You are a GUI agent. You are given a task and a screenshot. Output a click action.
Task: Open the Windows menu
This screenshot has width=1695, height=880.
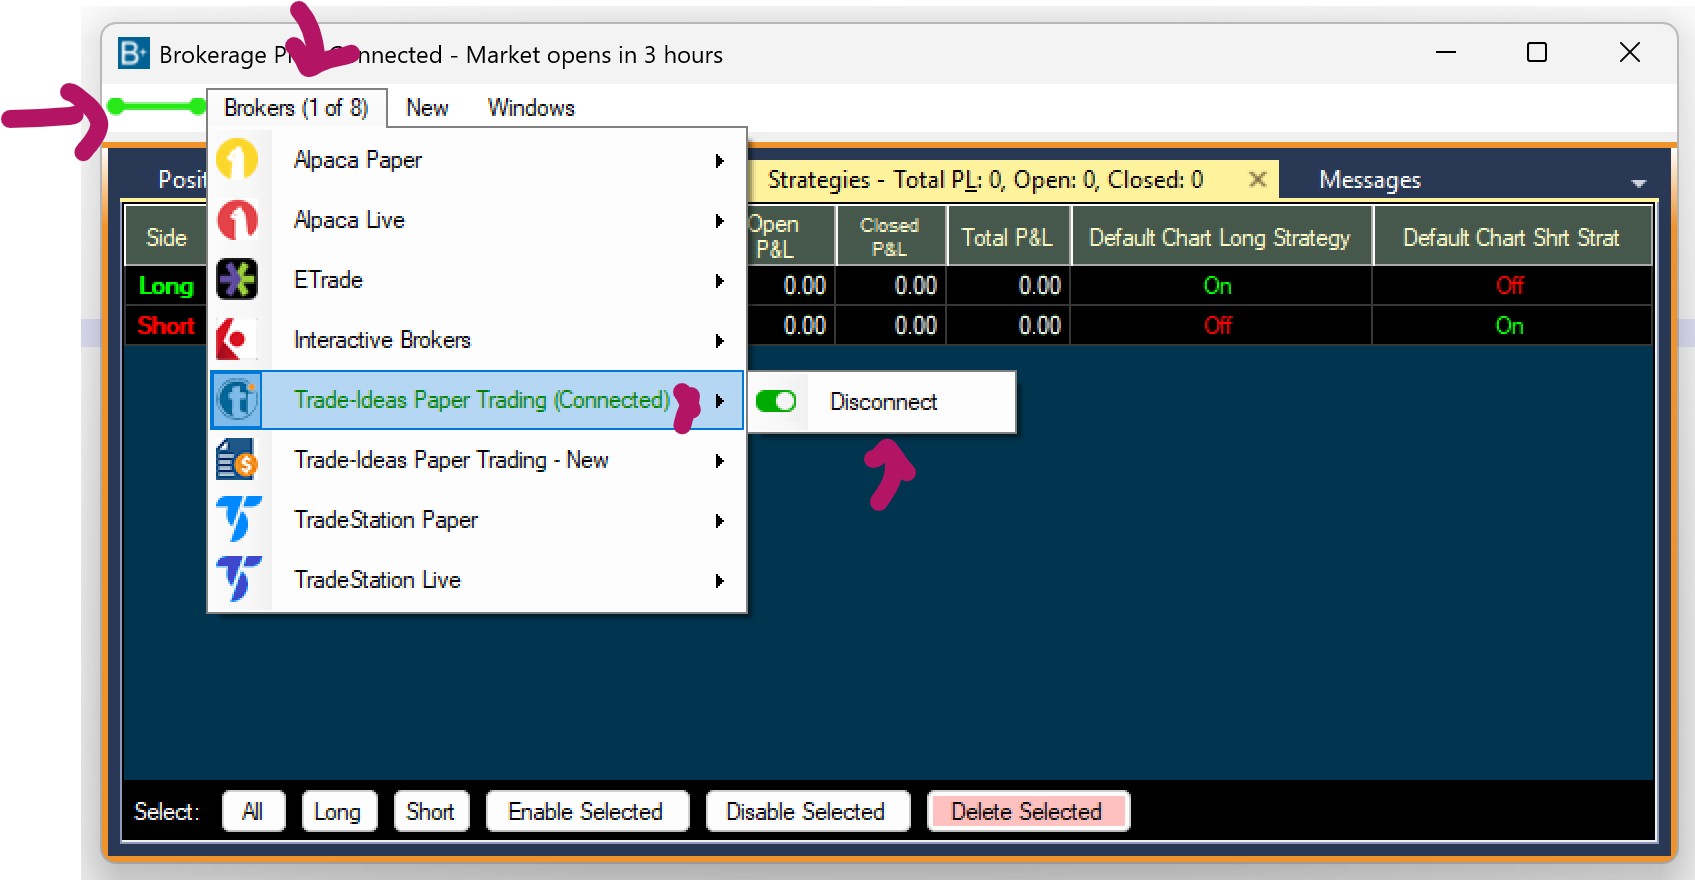pos(531,108)
